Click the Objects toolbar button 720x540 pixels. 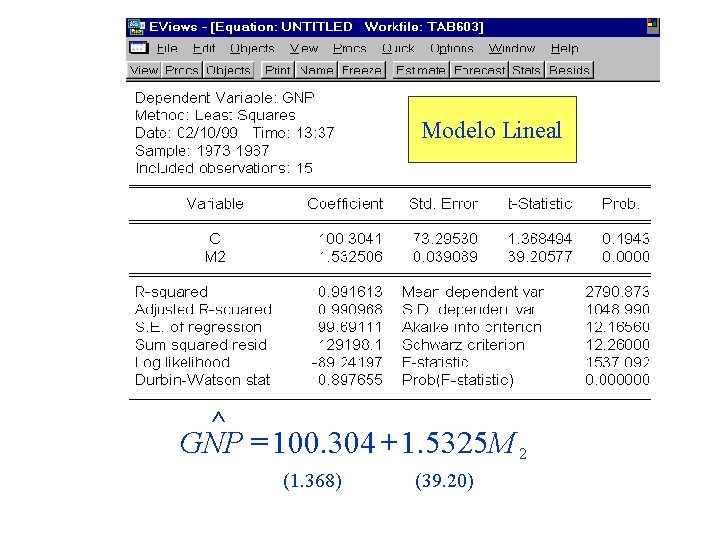[x=228, y=70]
